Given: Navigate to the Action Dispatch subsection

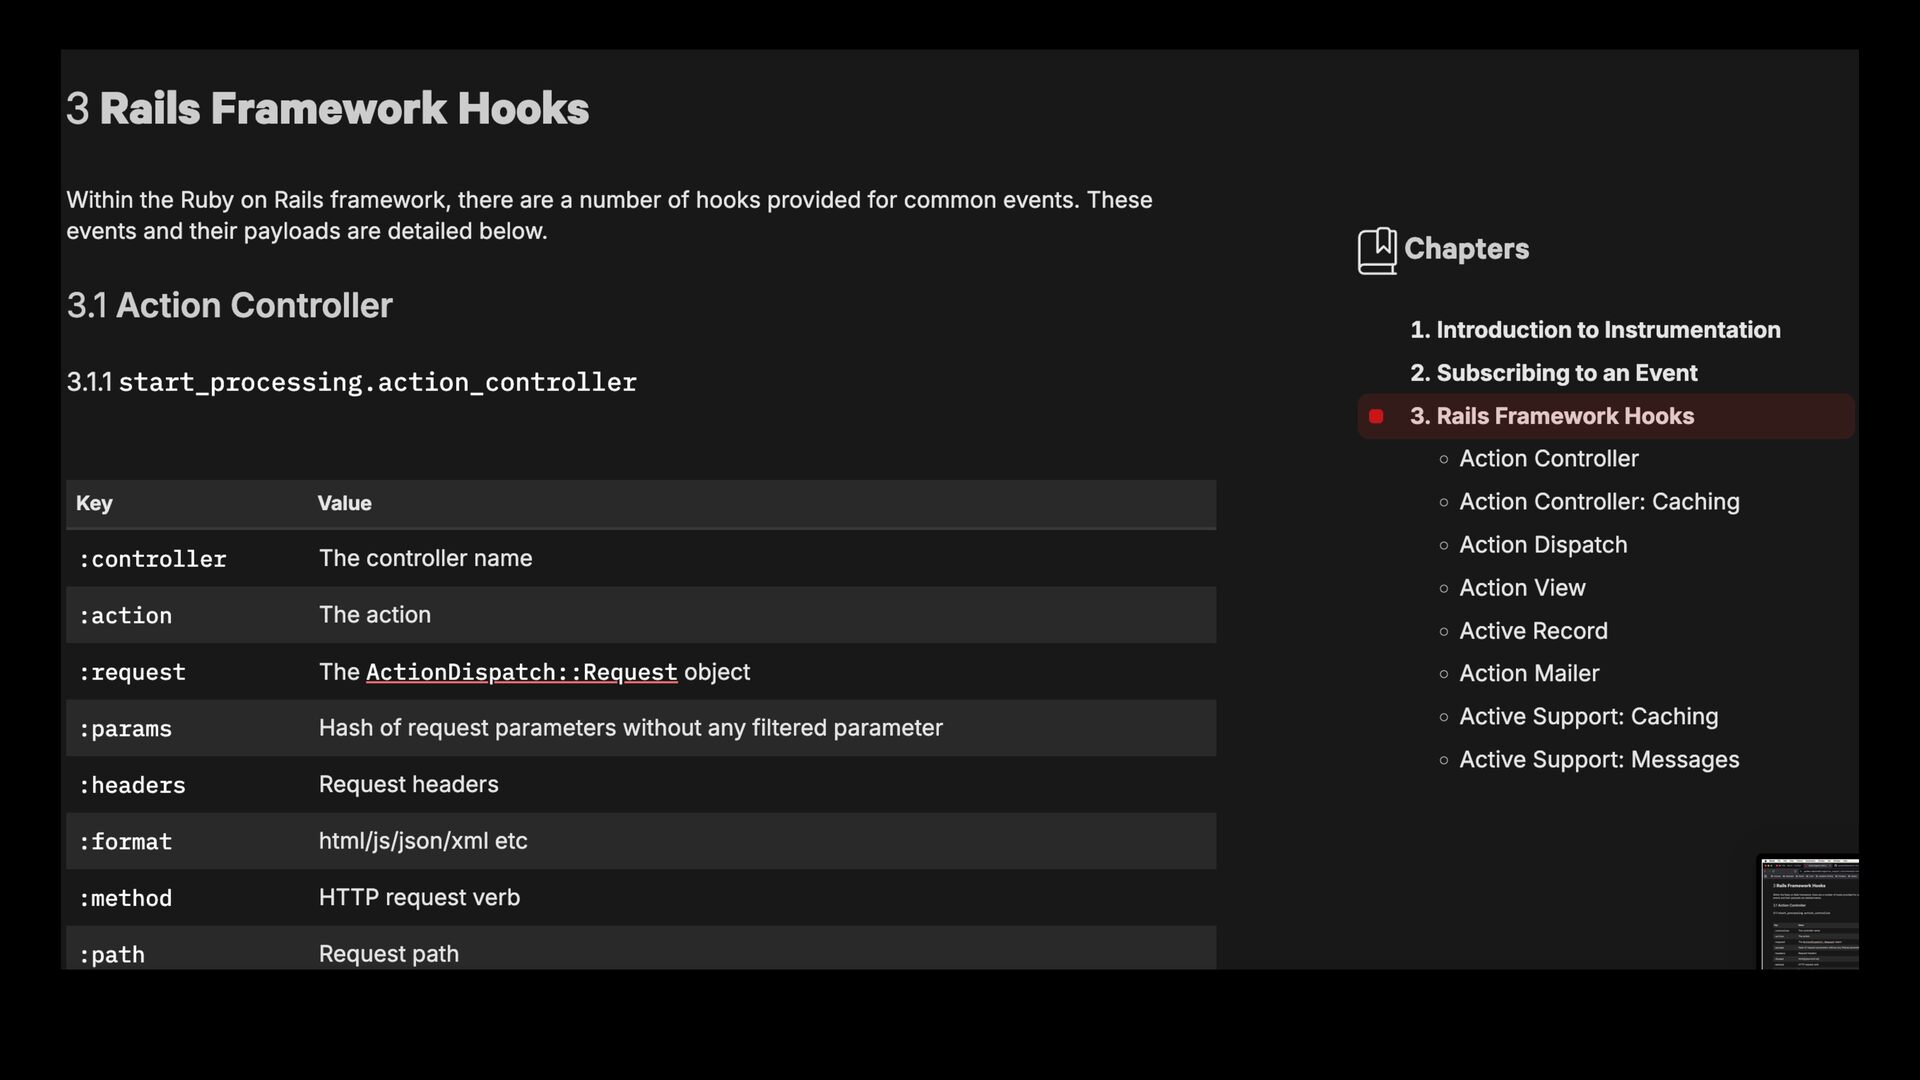Looking at the screenshot, I should (x=1542, y=545).
